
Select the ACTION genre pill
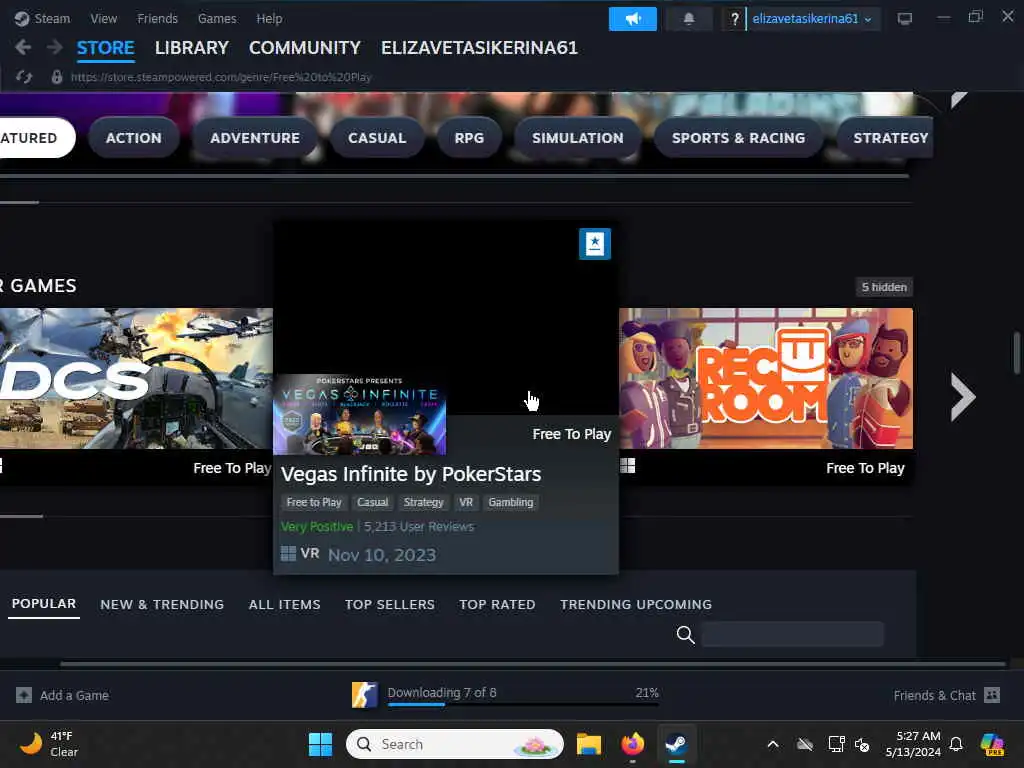click(x=133, y=138)
